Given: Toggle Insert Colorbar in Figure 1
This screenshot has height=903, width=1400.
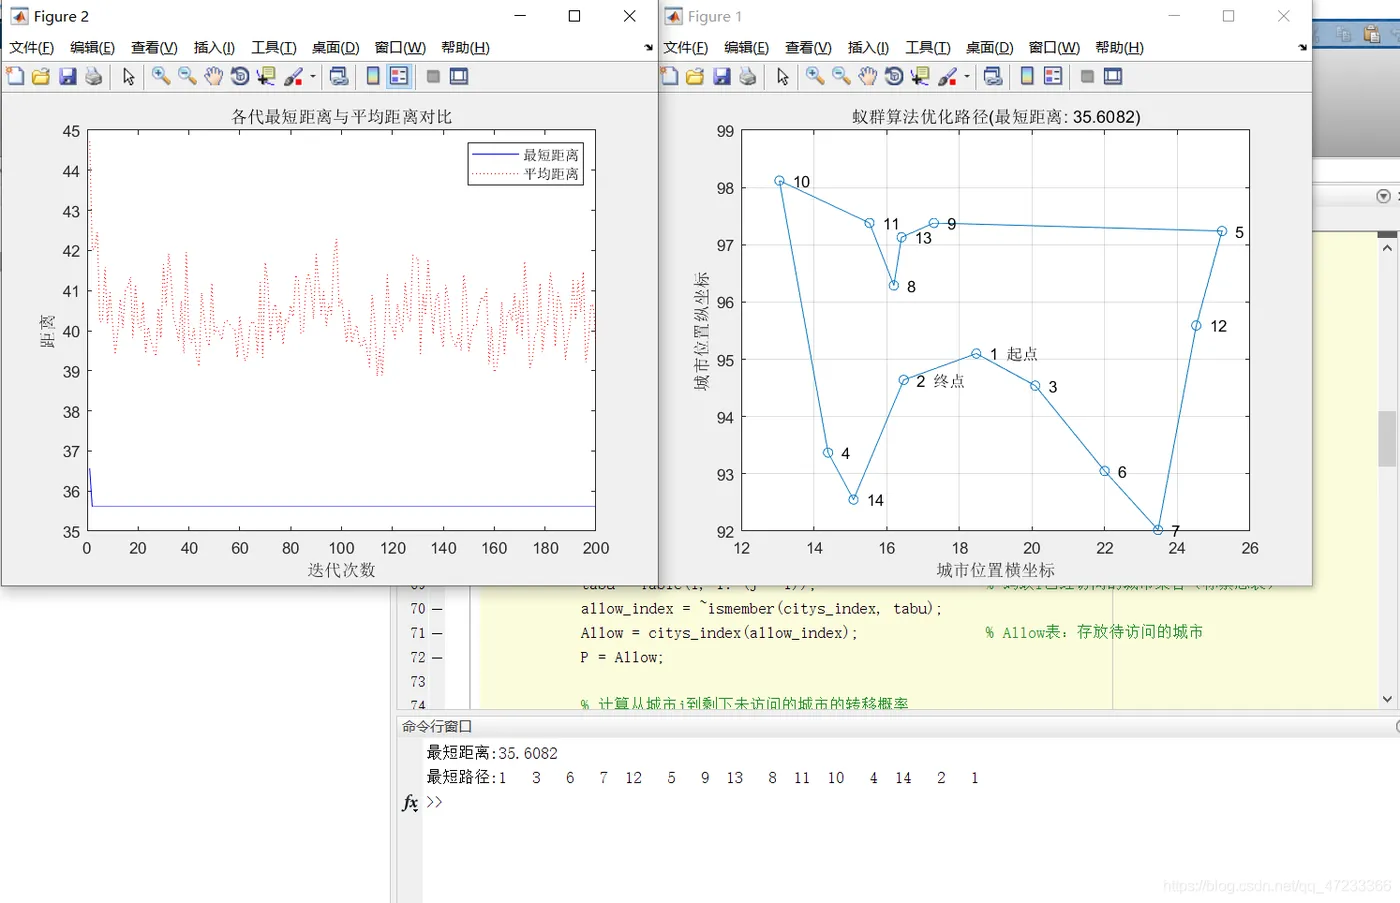Looking at the screenshot, I should [x=1027, y=76].
